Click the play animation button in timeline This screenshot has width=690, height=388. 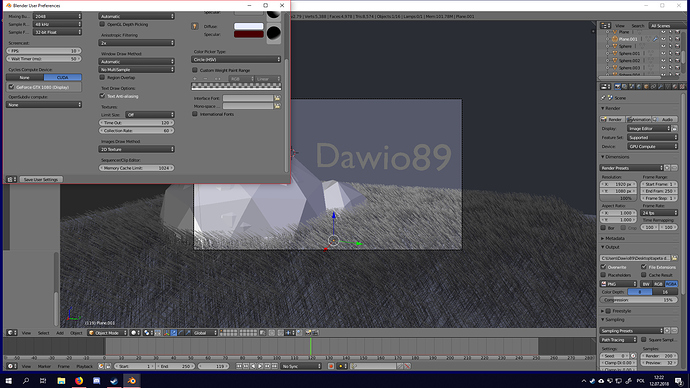coord(260,366)
